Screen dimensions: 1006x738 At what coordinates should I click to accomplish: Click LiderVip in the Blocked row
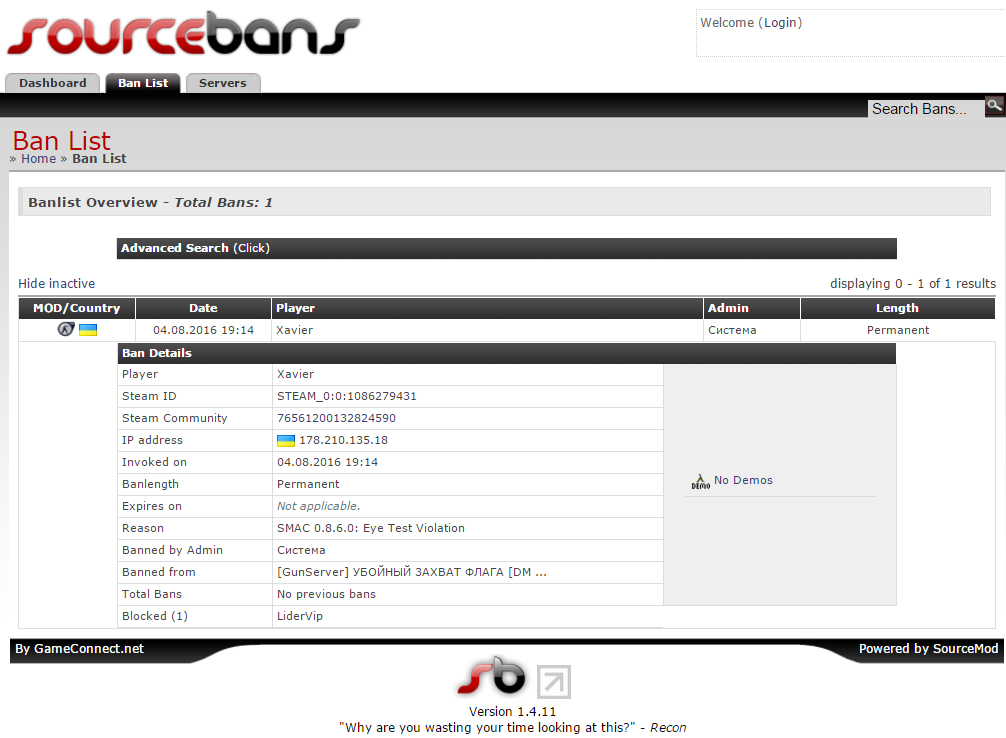(x=300, y=616)
